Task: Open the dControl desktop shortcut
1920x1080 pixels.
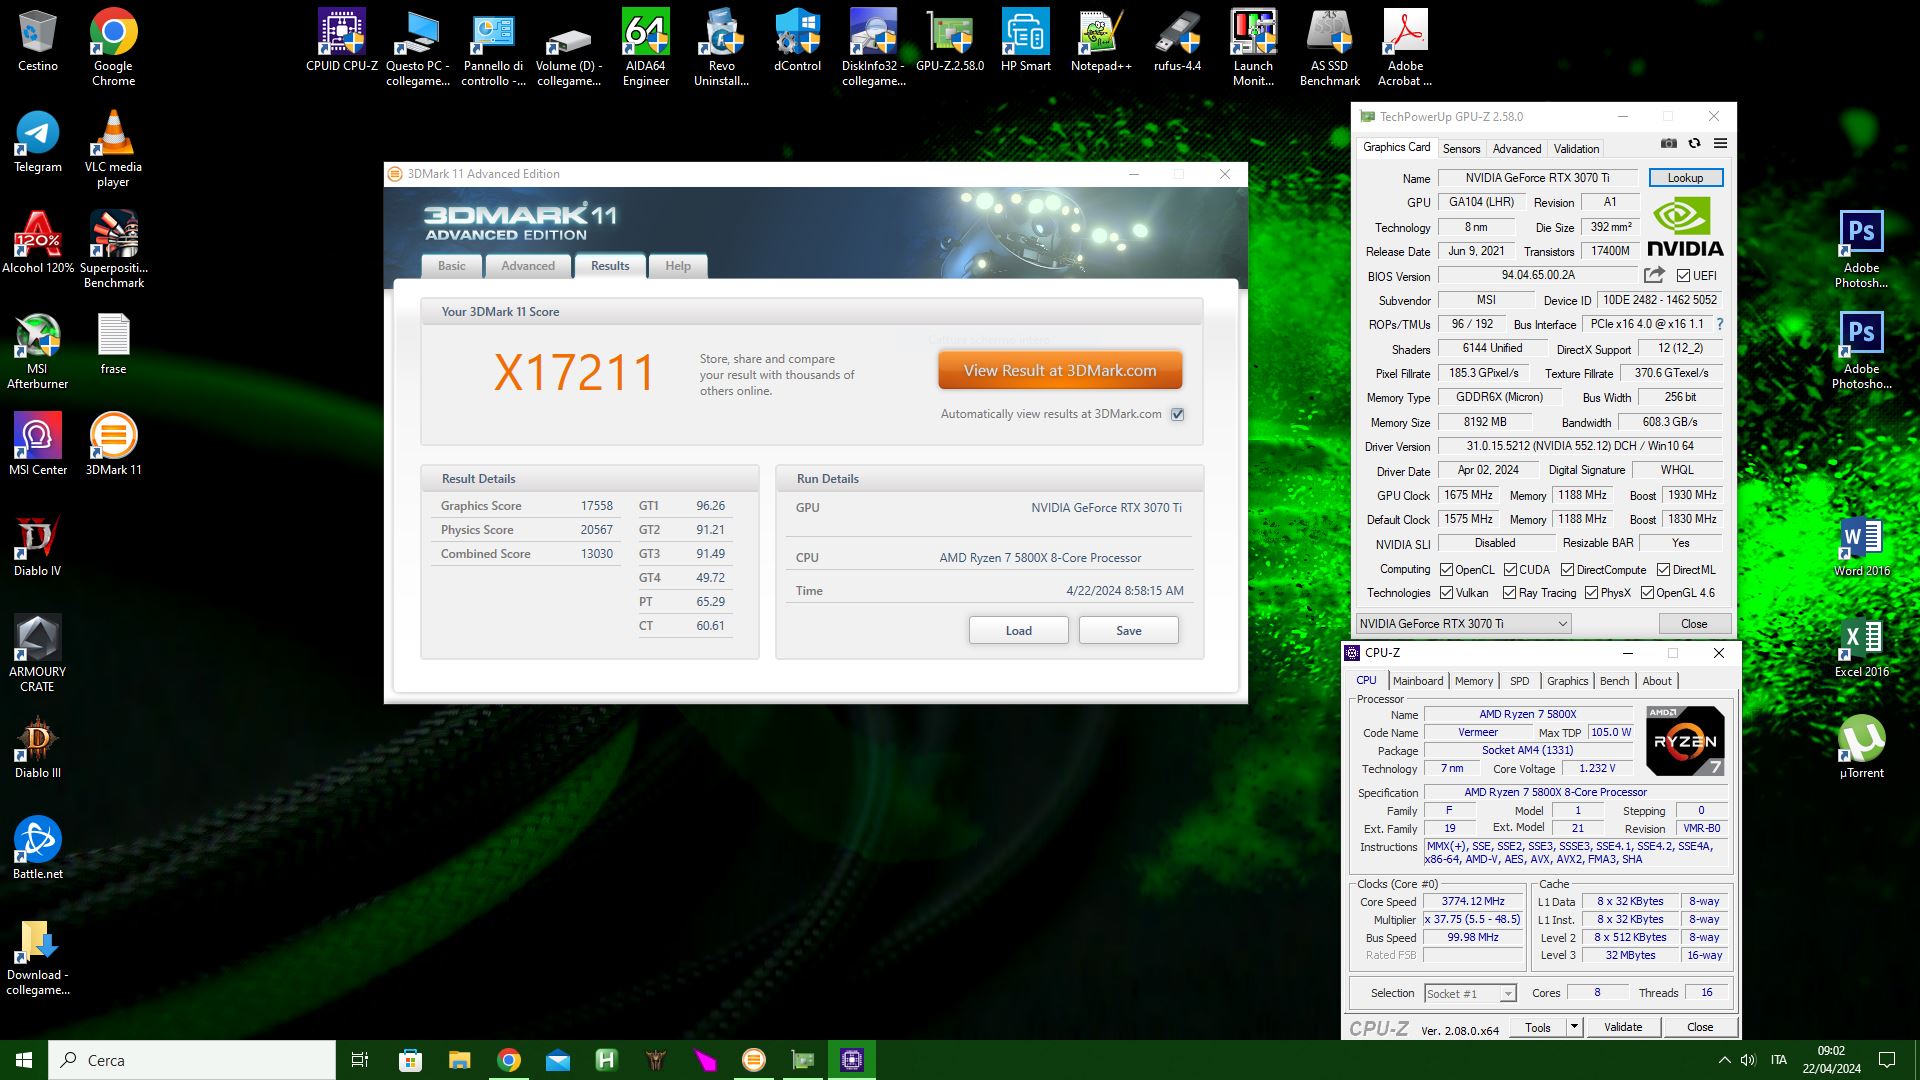Action: [798, 42]
